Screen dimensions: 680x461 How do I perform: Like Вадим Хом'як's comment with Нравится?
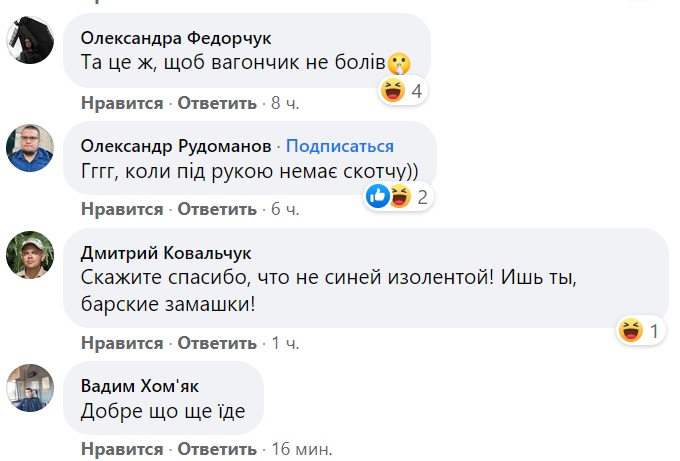click(122, 448)
